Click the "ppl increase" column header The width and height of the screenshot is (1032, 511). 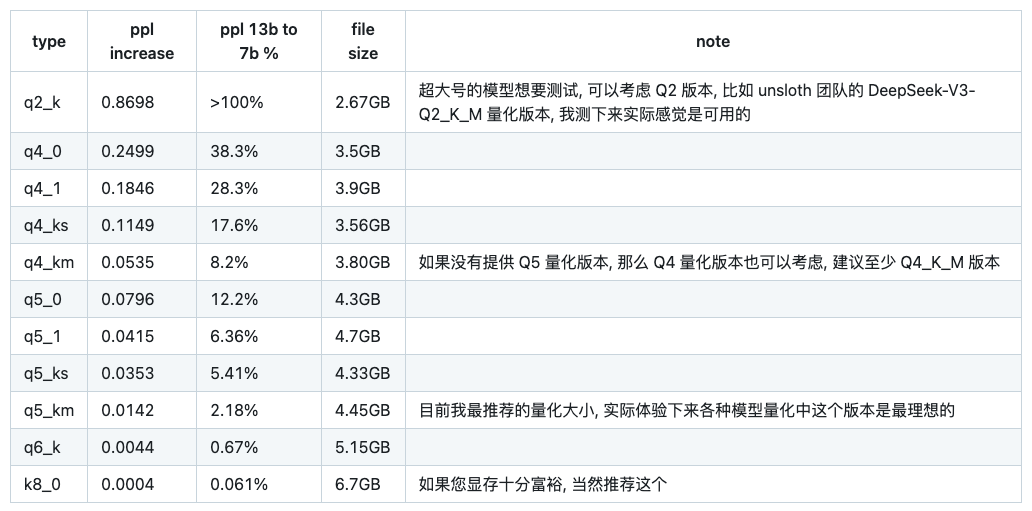[x=141, y=41]
